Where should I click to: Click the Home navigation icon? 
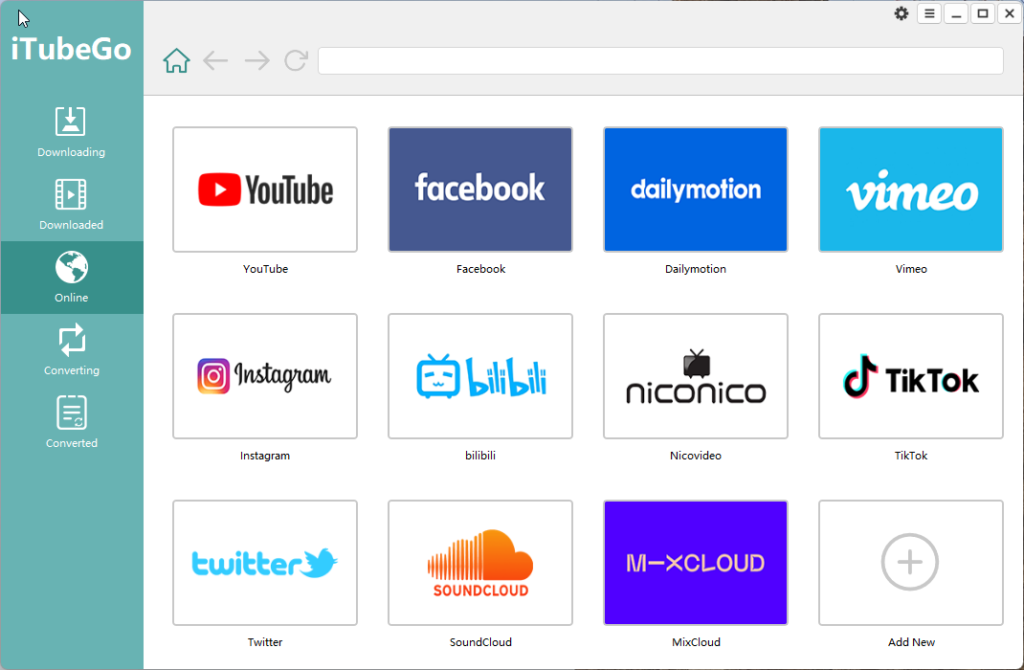pyautogui.click(x=176, y=60)
